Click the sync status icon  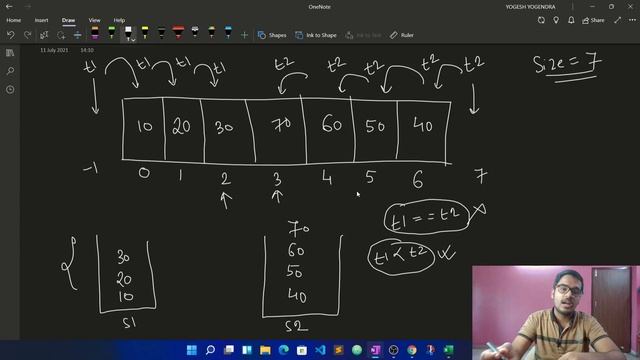[541, 20]
